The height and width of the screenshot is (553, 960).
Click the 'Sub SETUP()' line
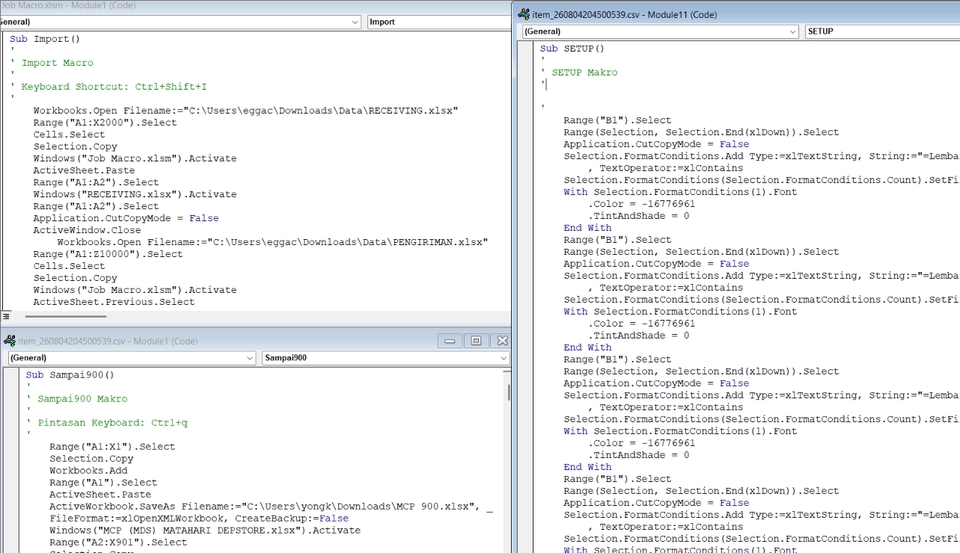pos(572,48)
